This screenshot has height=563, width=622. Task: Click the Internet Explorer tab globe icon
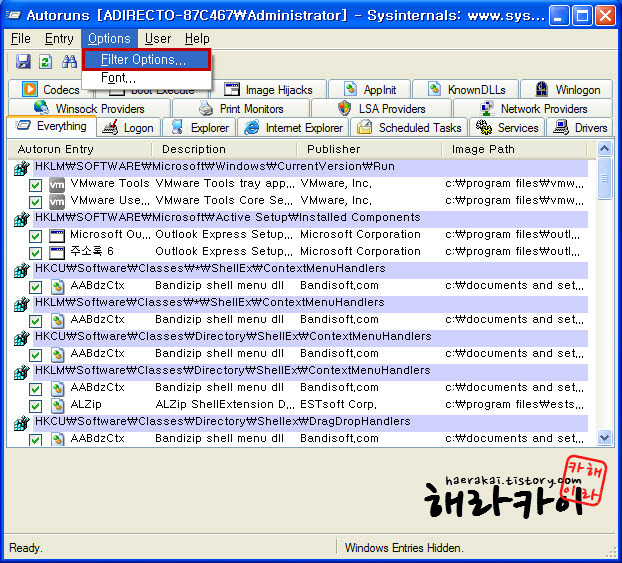(x=251, y=128)
